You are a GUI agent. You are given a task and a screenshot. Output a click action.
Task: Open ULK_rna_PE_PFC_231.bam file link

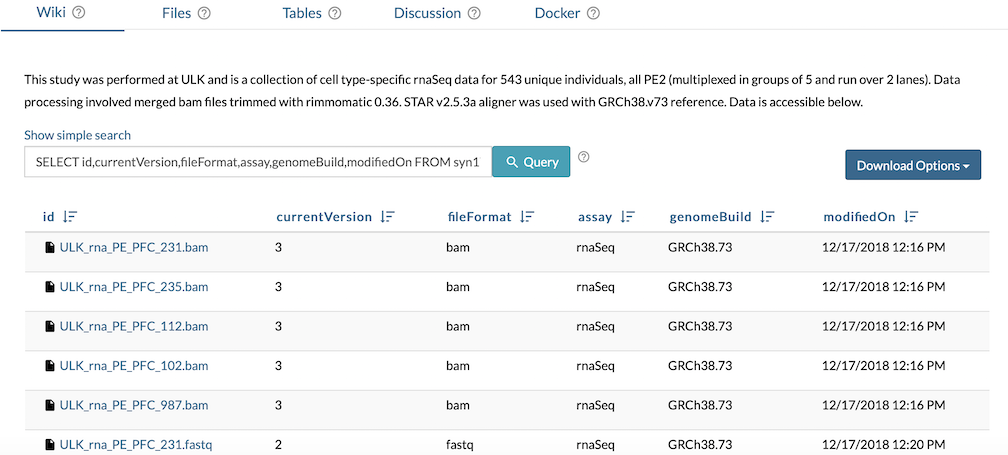(x=133, y=246)
